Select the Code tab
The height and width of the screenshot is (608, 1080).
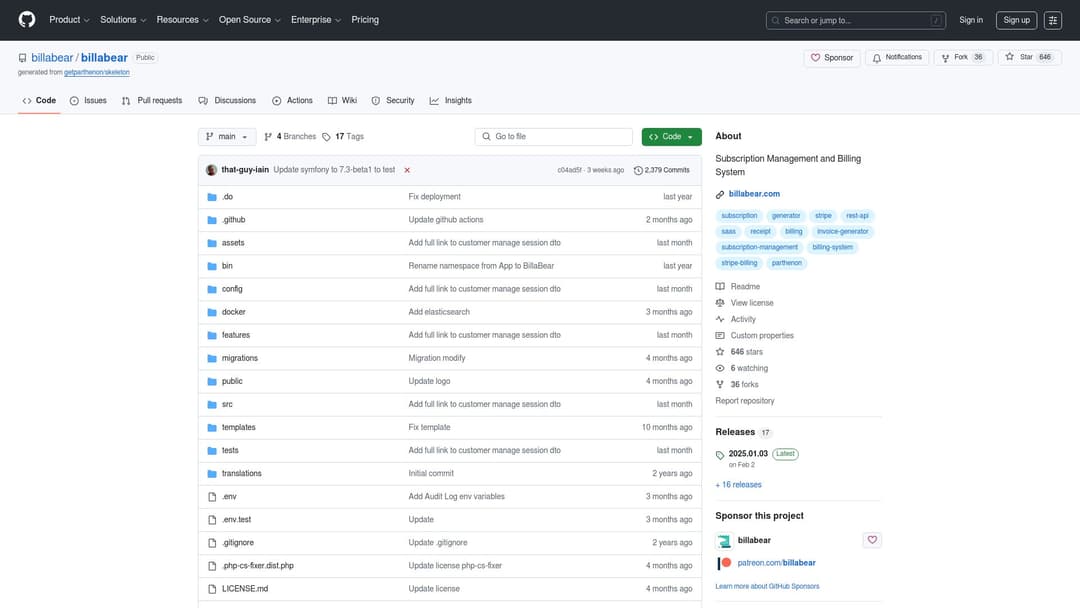[39, 101]
